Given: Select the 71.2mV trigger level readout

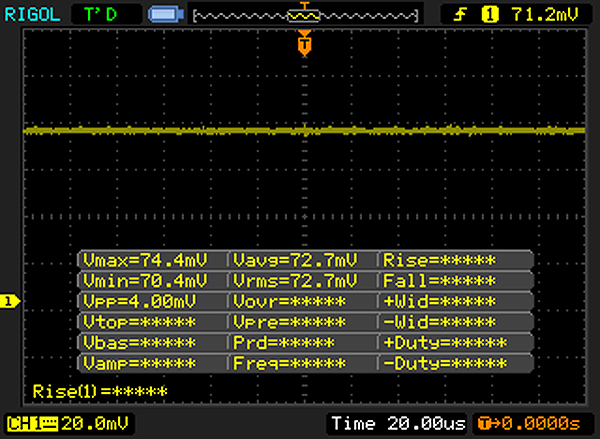Looking at the screenshot, I should 539,13.
